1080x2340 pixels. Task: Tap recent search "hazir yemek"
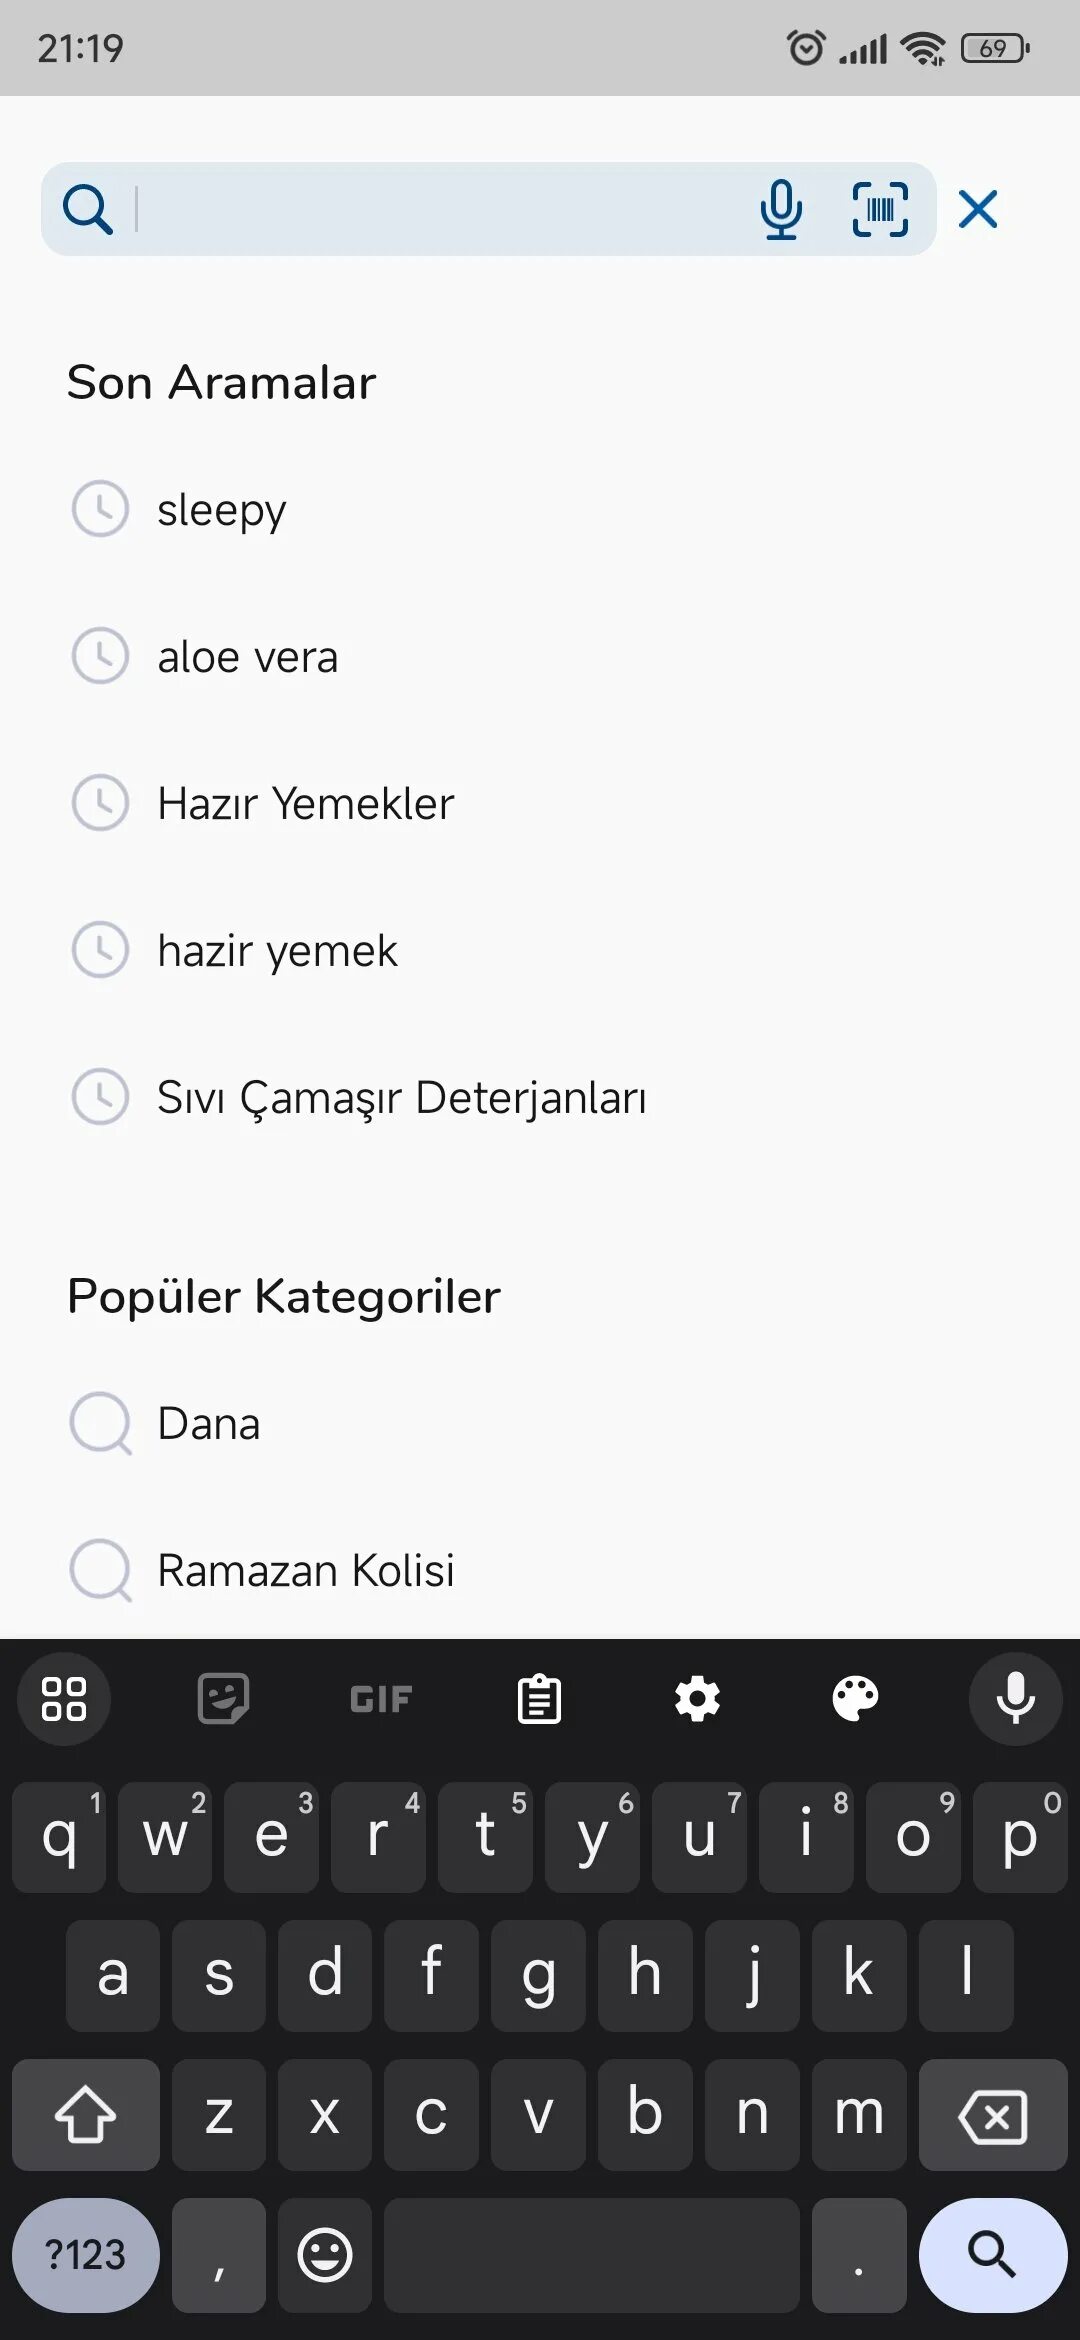277,951
